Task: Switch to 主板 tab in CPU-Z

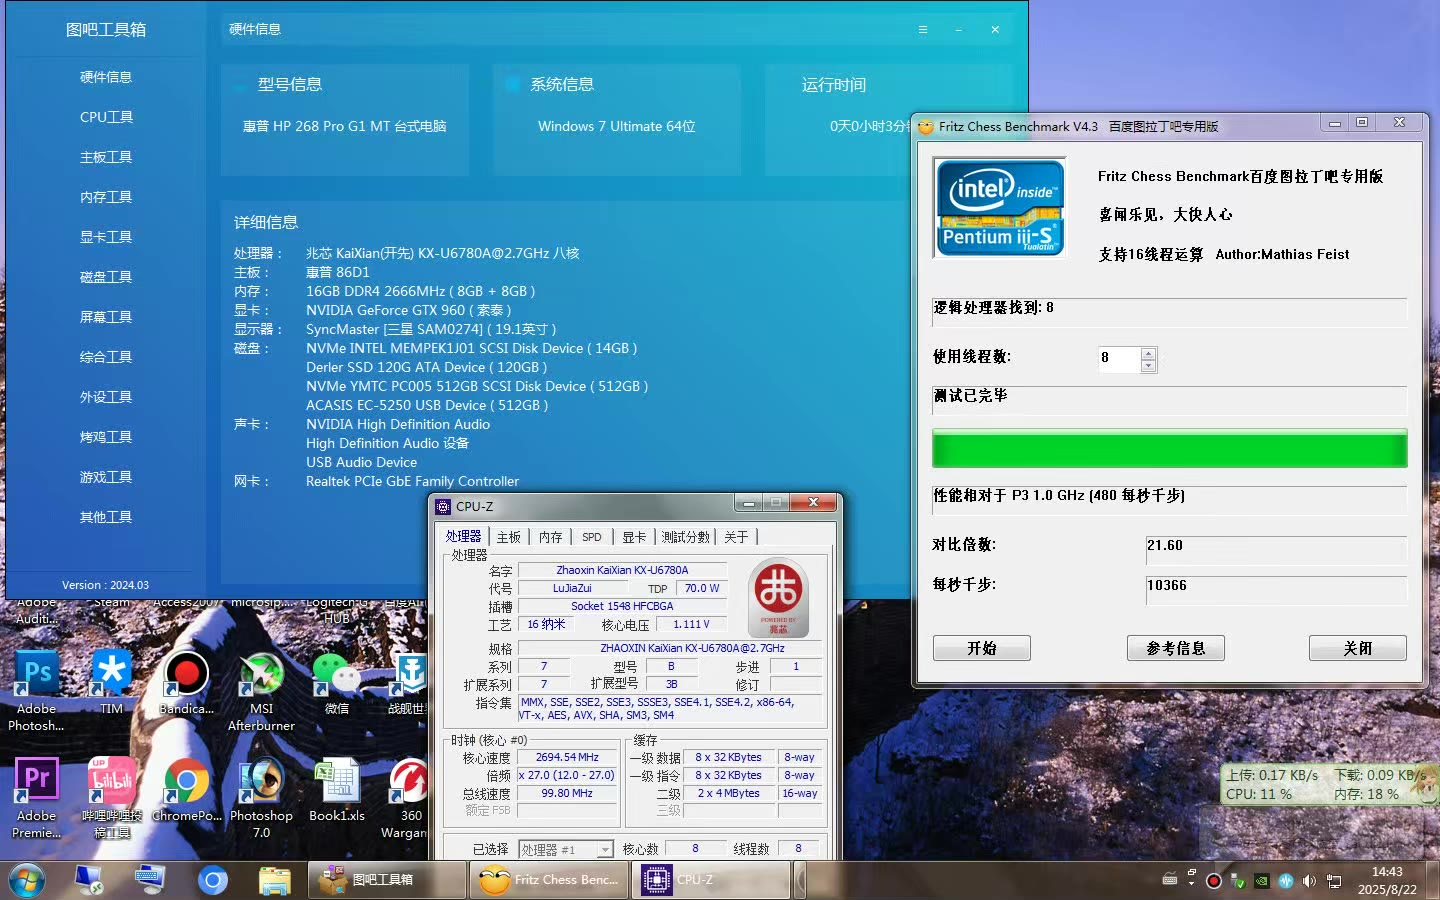Action: (x=509, y=537)
